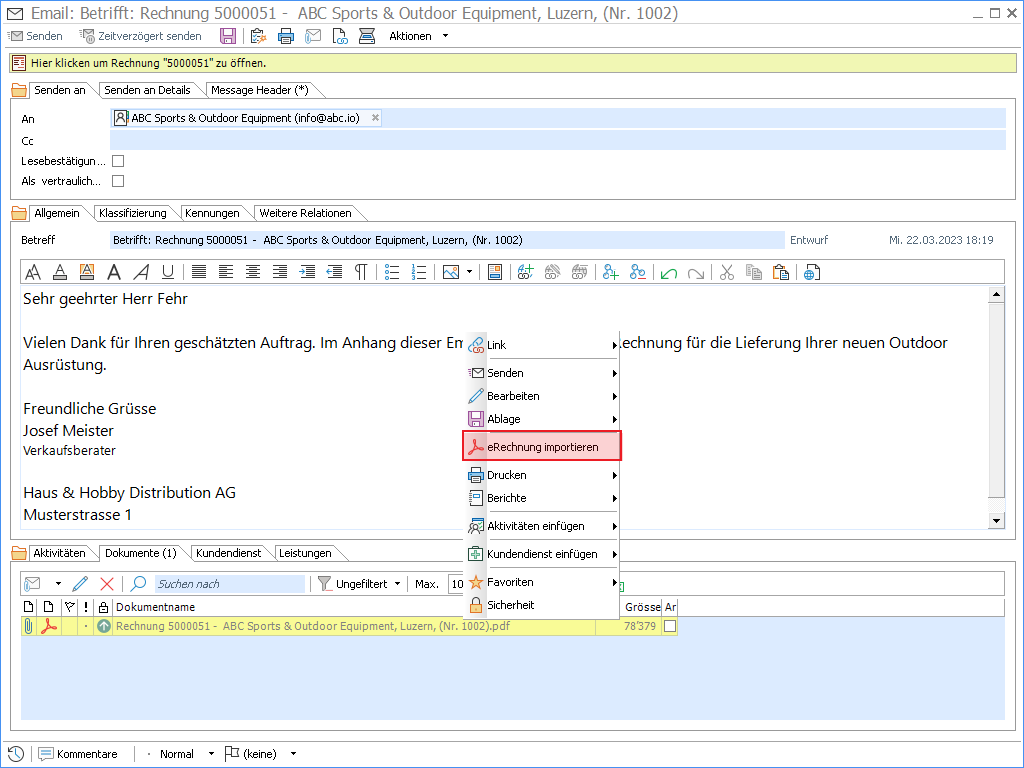The image size is (1024, 768).
Task: Delete document with the red X icon
Action: [107, 584]
